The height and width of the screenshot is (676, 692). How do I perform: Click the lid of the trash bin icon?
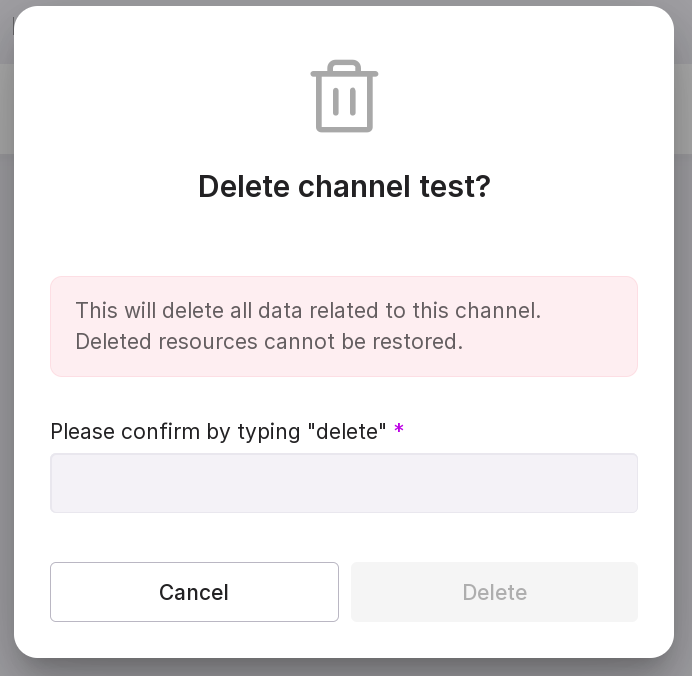[344, 70]
